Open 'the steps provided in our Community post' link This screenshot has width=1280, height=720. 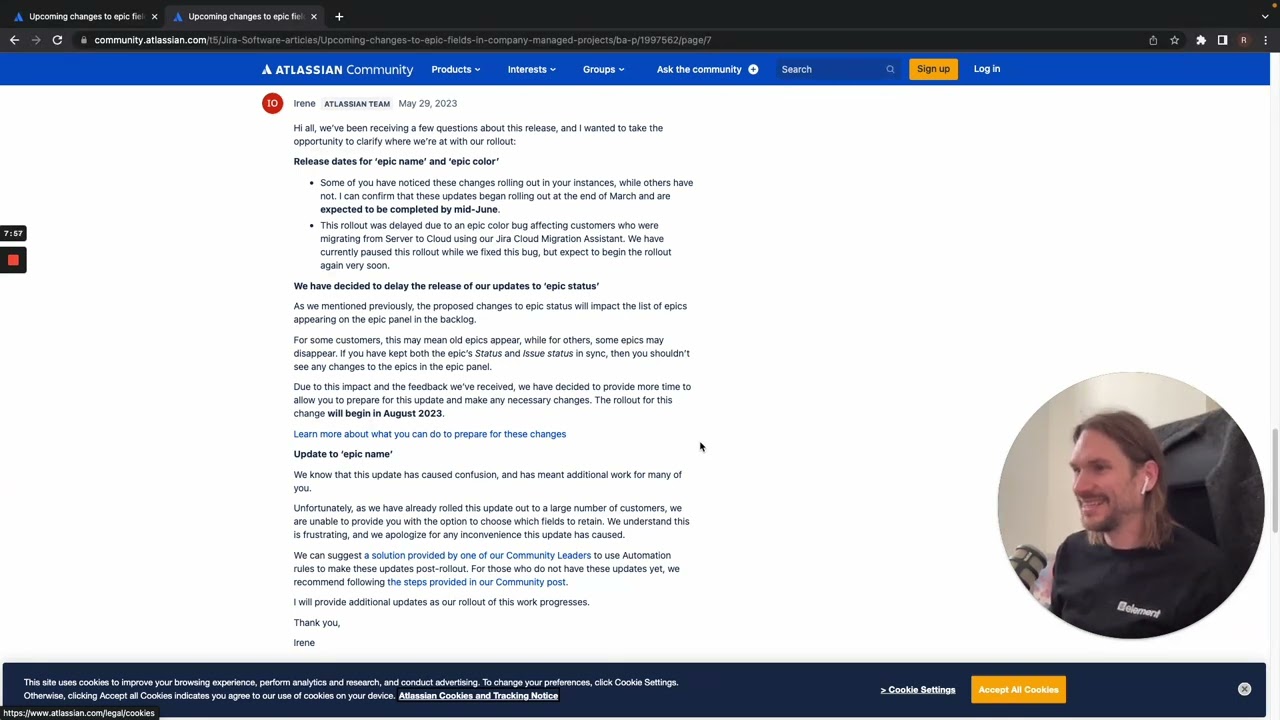click(476, 582)
